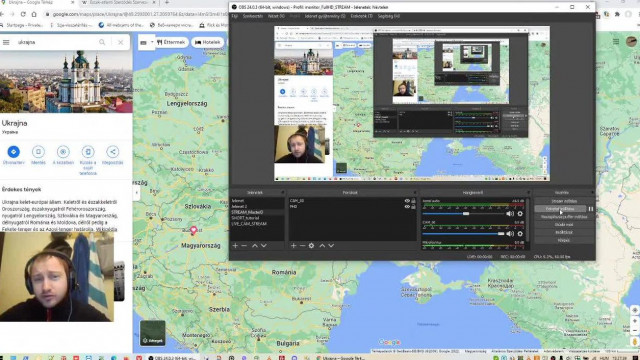Click A közelben nearby icon

point(63,152)
